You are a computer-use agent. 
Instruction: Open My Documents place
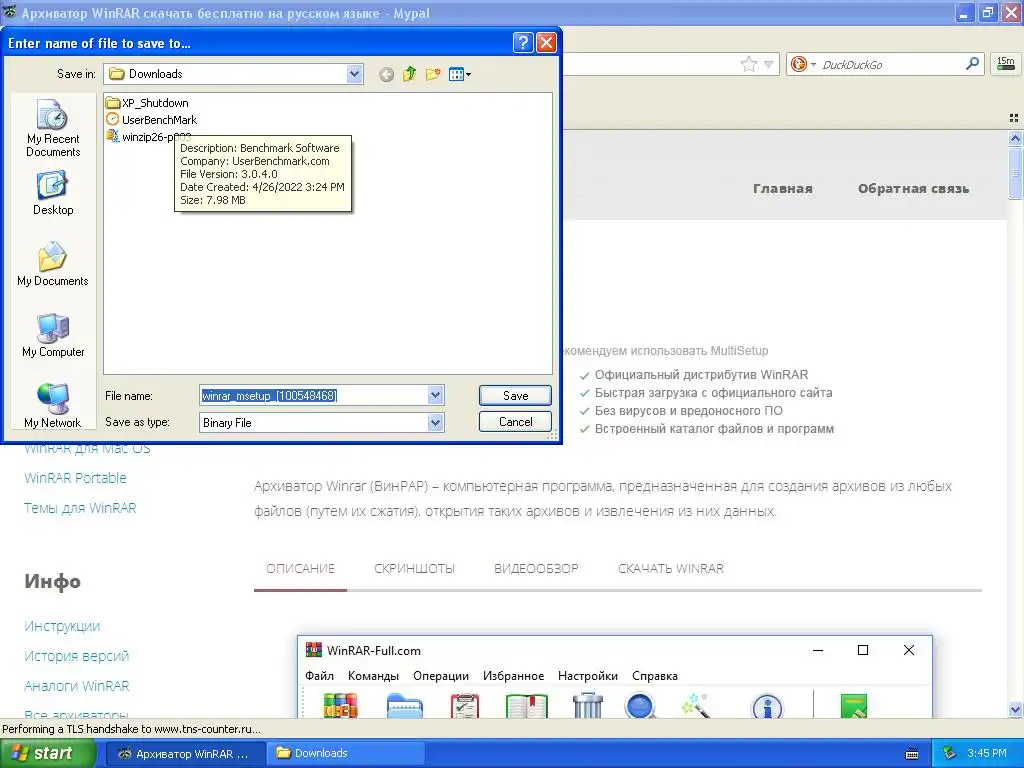pyautogui.click(x=53, y=264)
